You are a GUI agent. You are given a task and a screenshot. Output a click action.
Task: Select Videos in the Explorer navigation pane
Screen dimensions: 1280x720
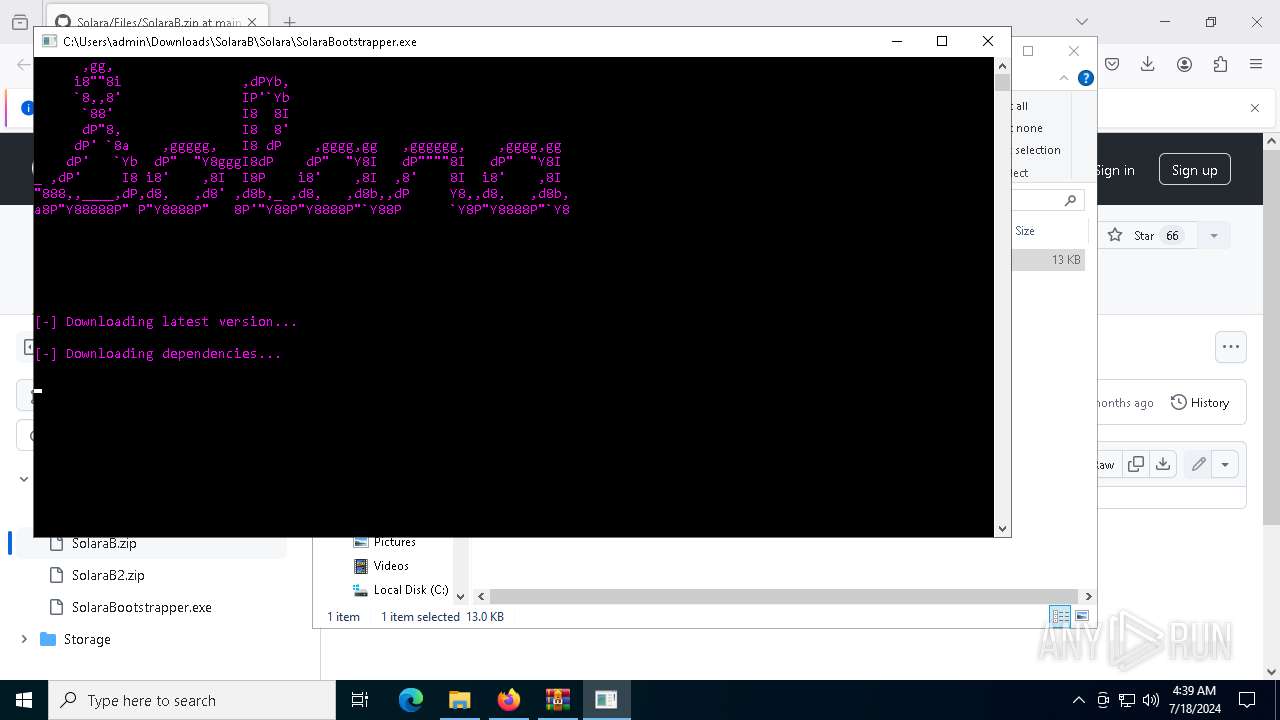391,566
